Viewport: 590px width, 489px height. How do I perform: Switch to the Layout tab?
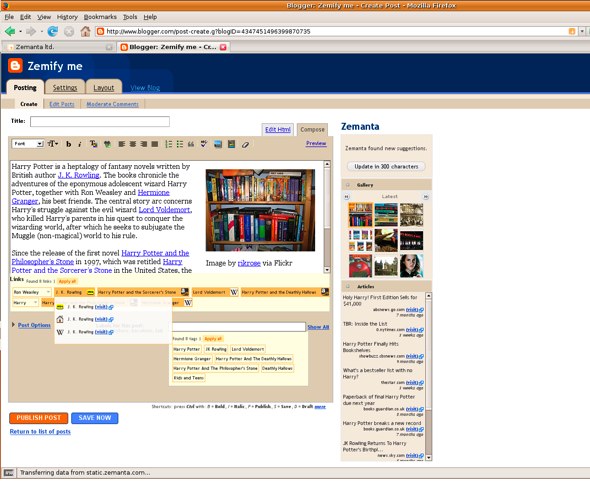(104, 87)
